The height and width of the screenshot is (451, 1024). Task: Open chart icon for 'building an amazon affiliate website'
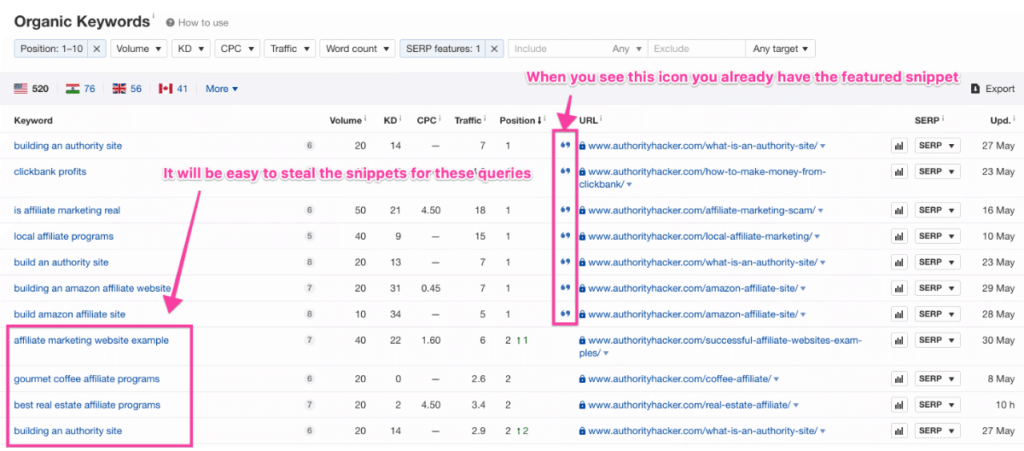[898, 288]
